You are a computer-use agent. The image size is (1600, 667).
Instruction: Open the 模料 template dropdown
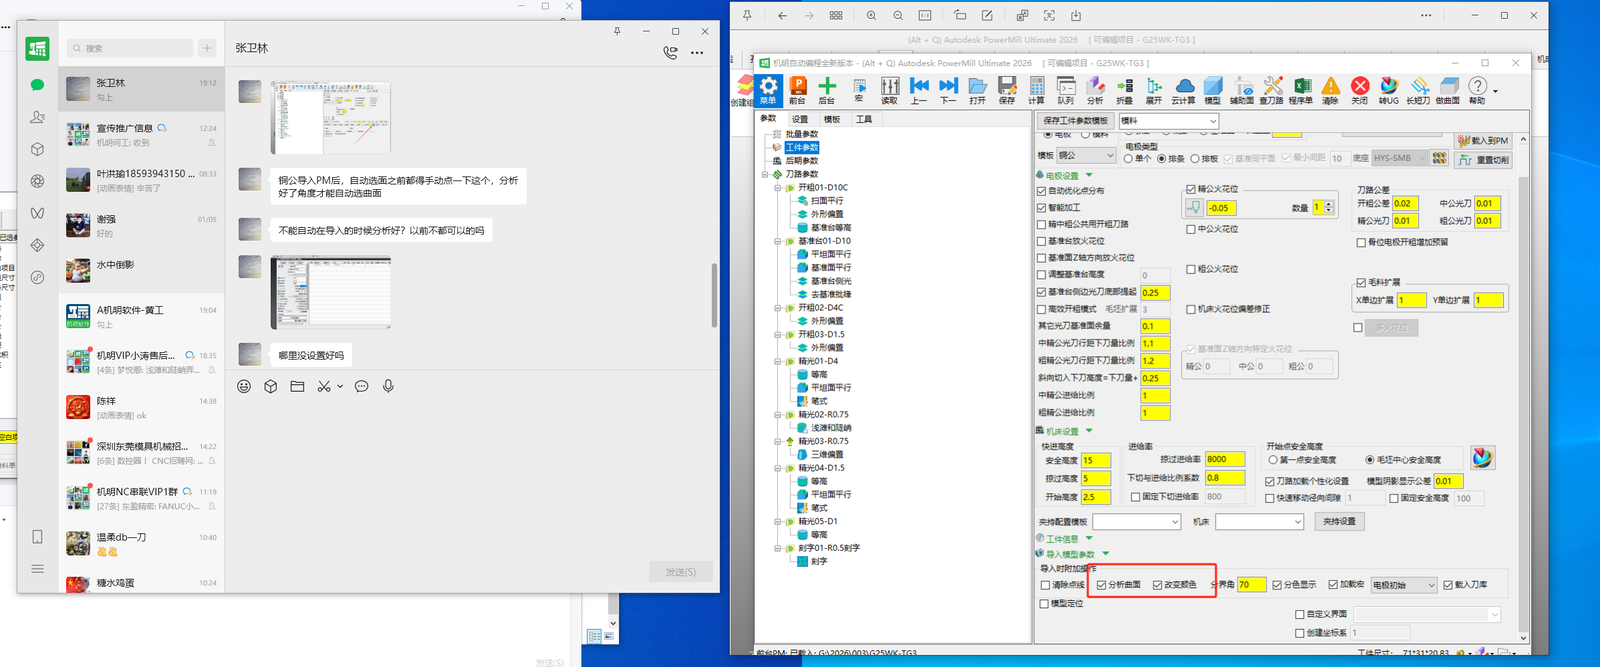click(x=1168, y=121)
